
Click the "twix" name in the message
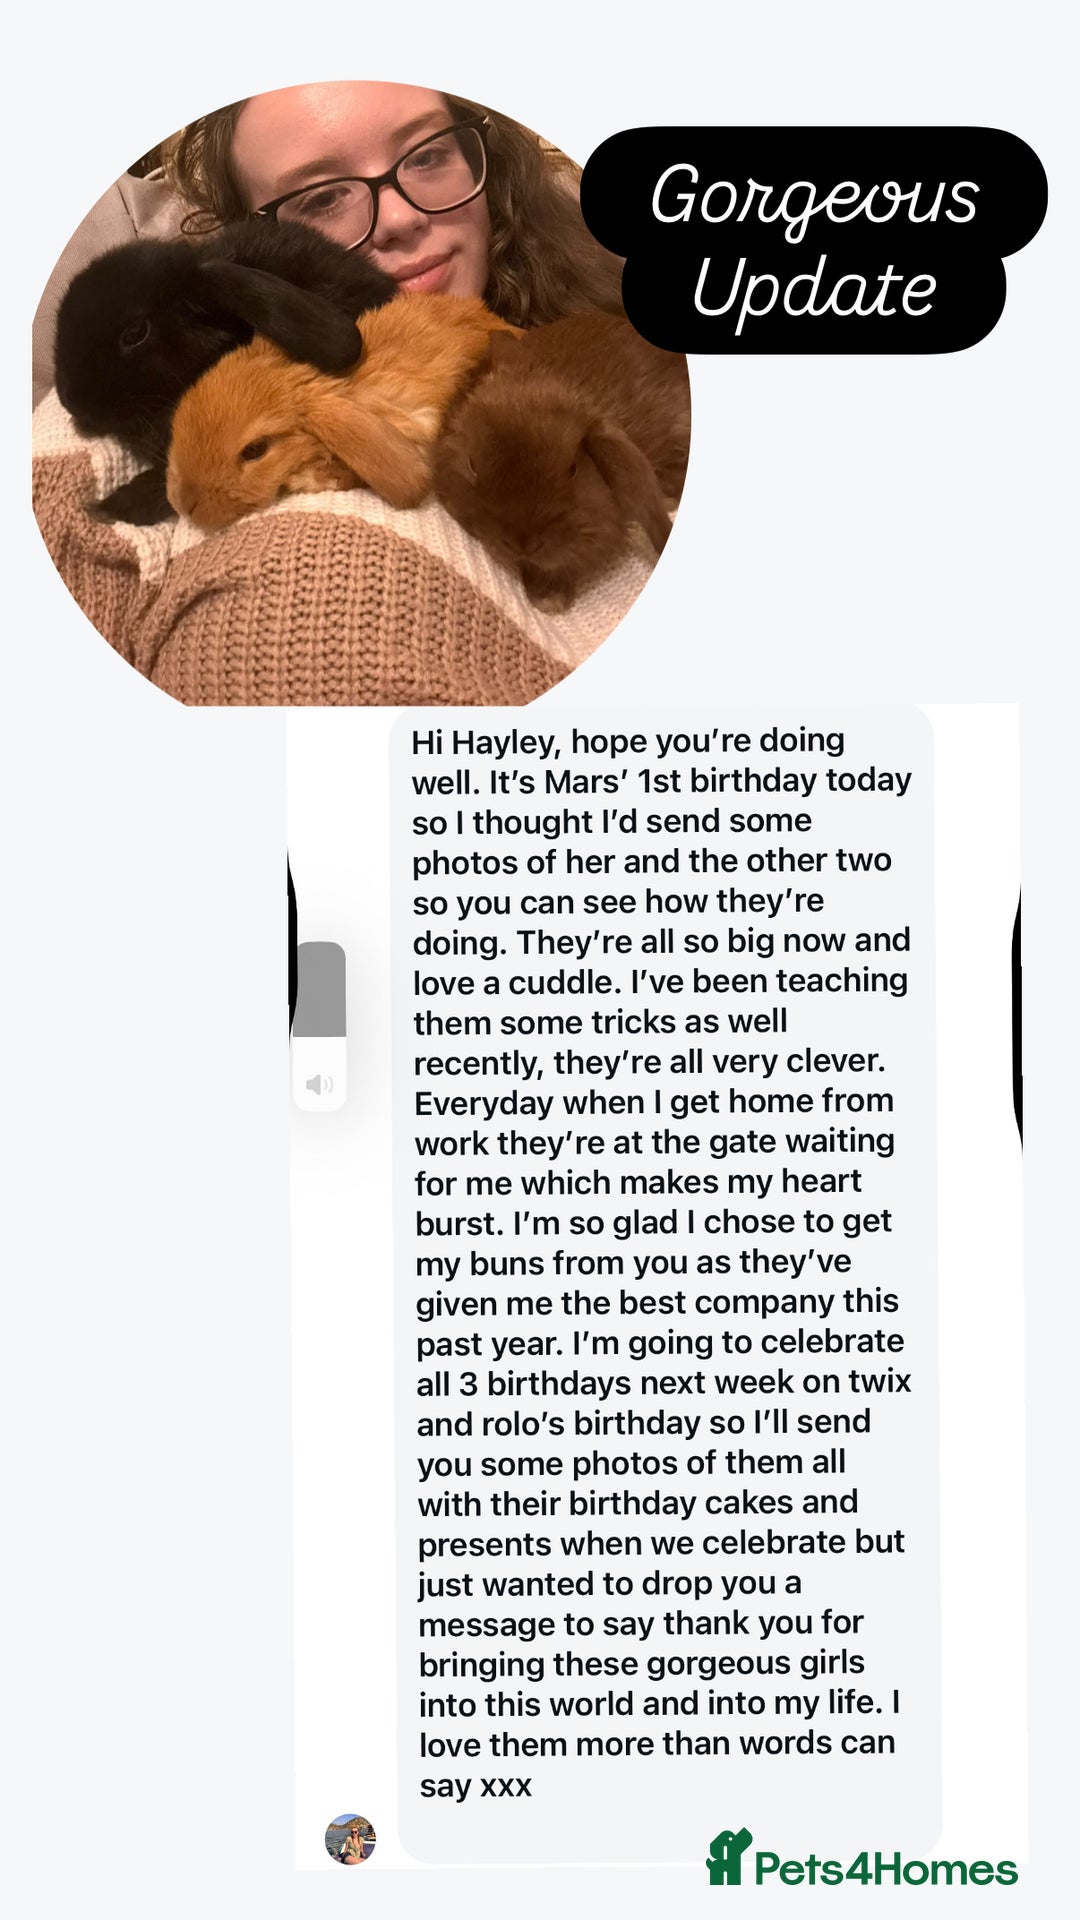coord(880,1382)
